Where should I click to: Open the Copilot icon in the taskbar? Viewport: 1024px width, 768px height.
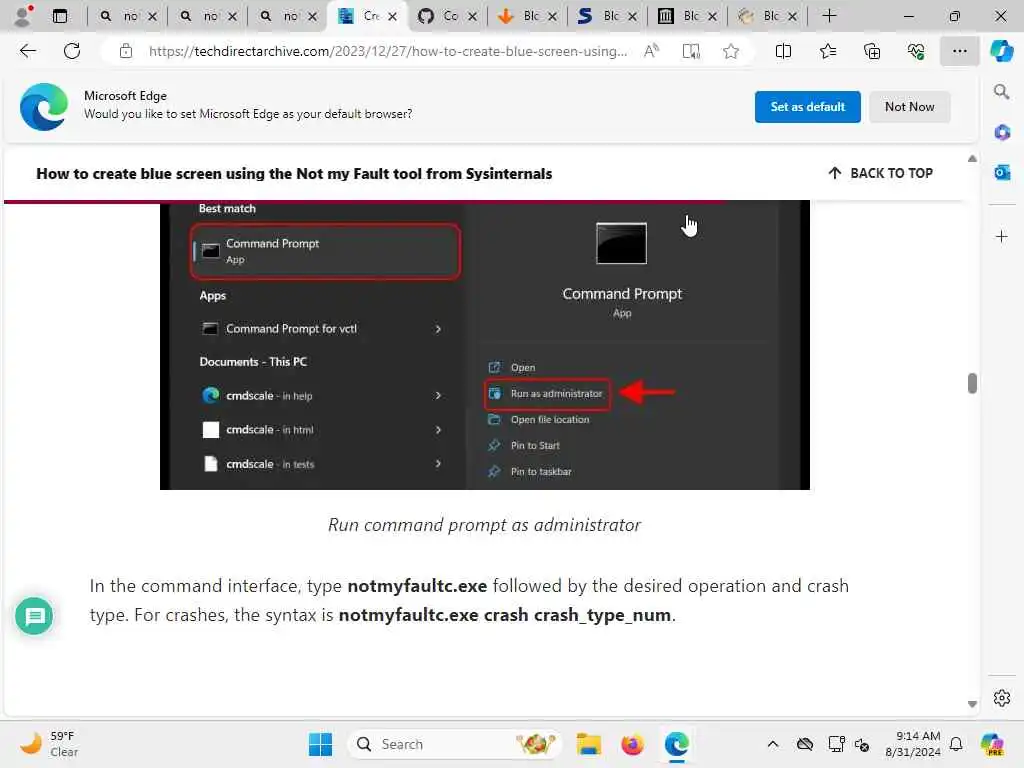[991, 744]
